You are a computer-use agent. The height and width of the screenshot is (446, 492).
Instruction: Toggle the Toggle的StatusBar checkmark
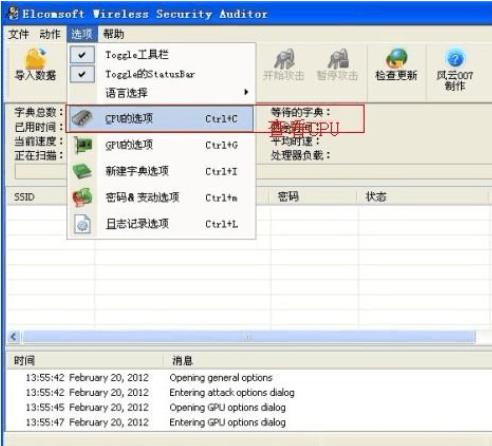[x=82, y=74]
